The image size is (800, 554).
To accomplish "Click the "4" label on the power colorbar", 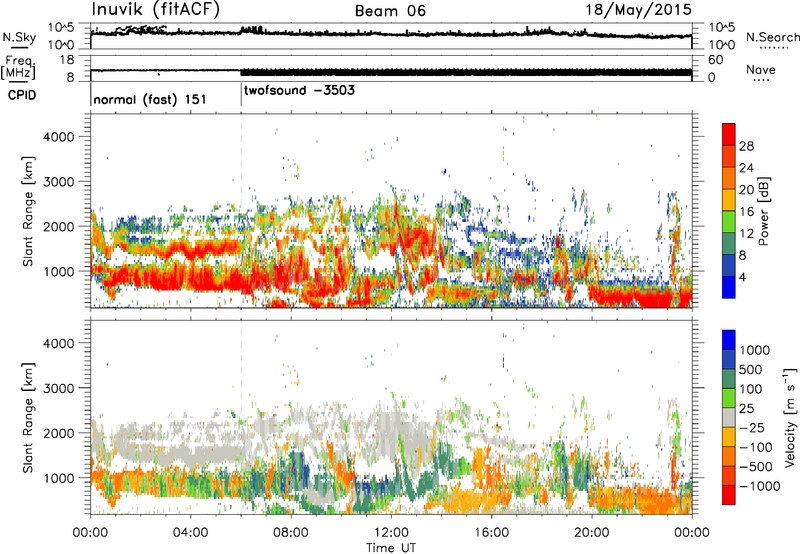I will pyautogui.click(x=742, y=277).
